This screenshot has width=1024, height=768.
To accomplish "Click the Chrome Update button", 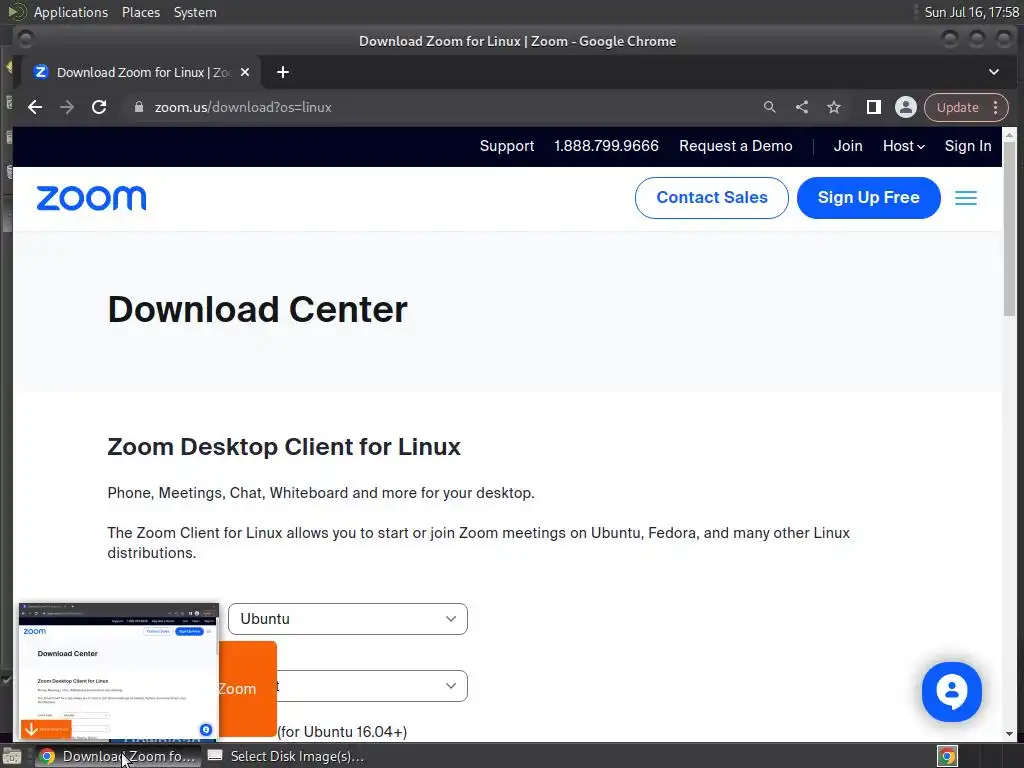I will coord(957,107).
